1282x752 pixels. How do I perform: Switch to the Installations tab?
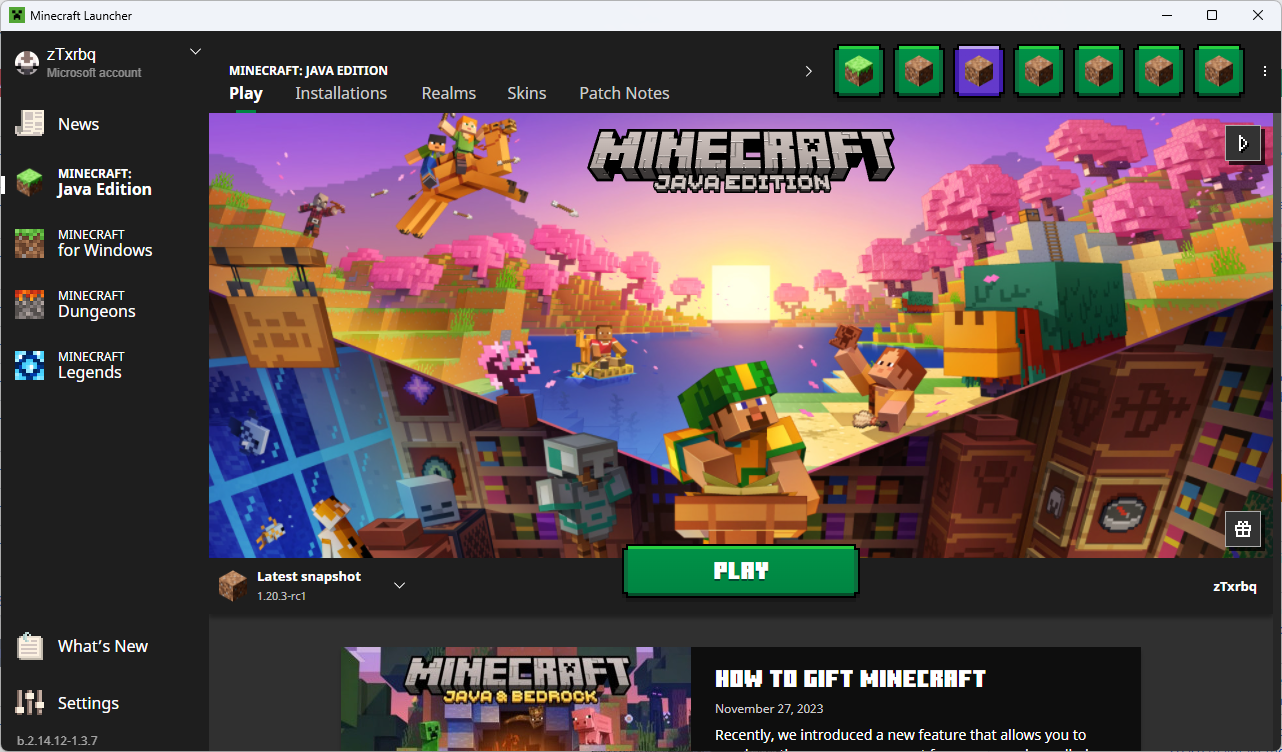pyautogui.click(x=341, y=93)
